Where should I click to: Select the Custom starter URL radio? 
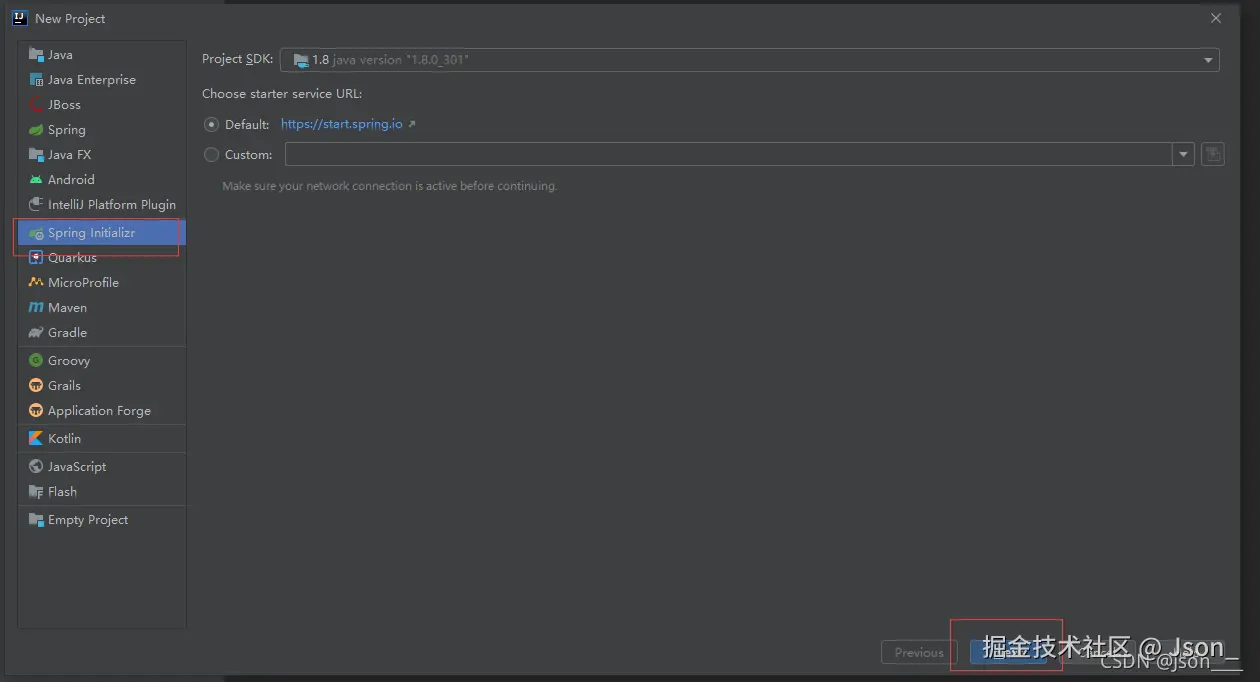click(x=211, y=154)
